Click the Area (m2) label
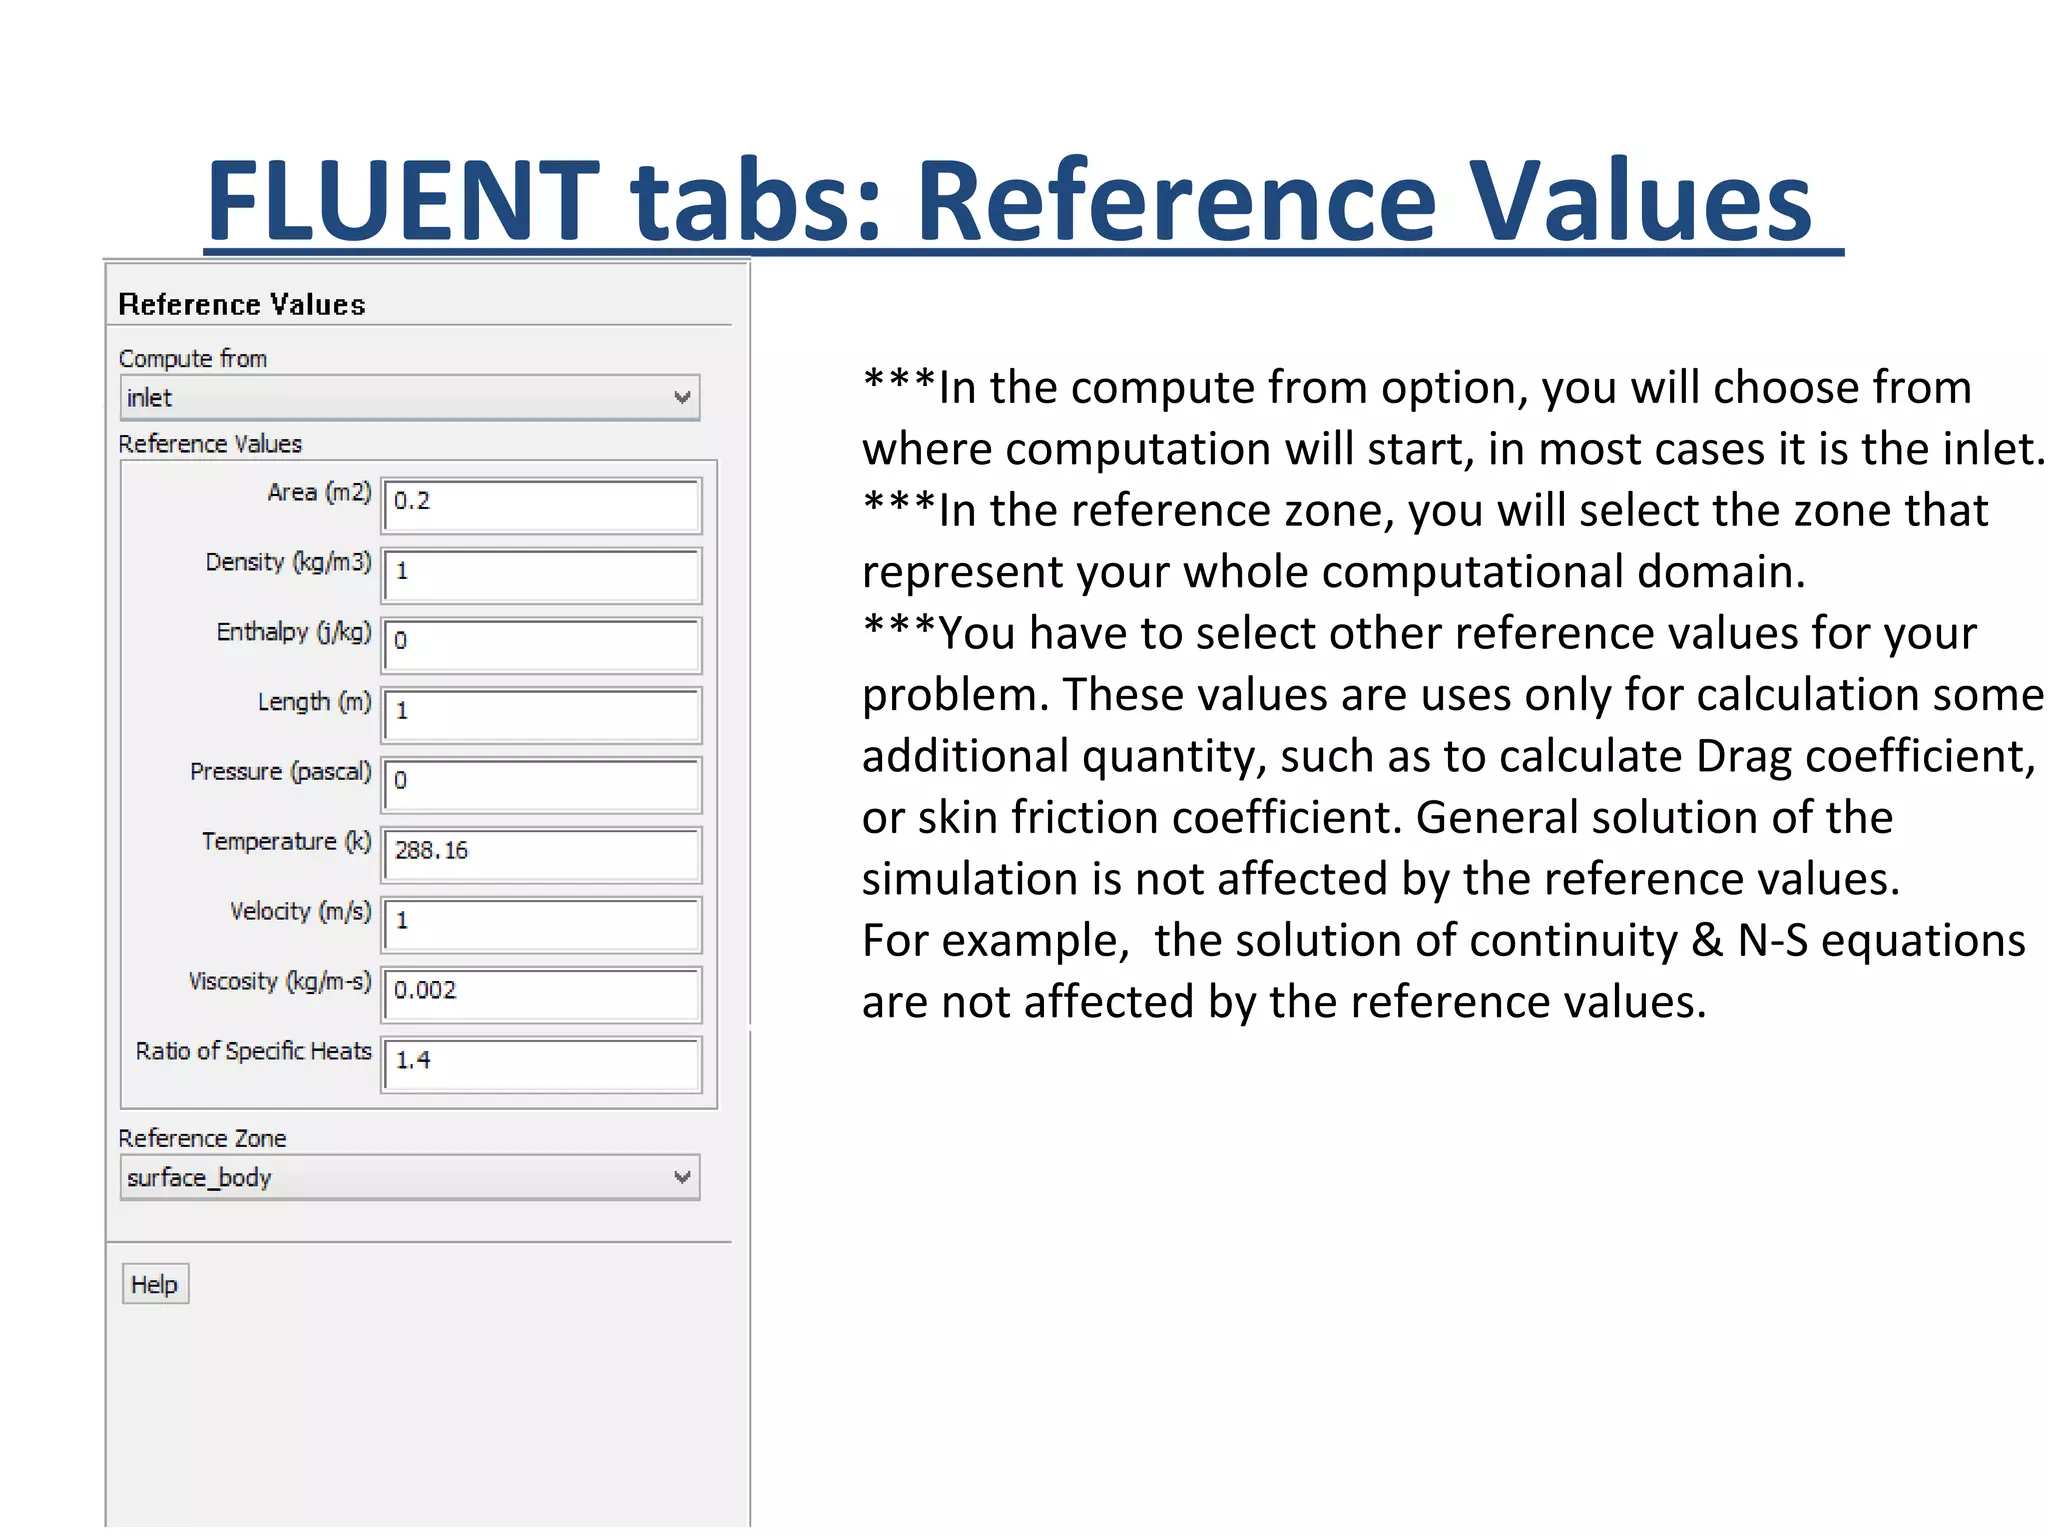Screen dimensions: 2048x1536 click(320, 492)
